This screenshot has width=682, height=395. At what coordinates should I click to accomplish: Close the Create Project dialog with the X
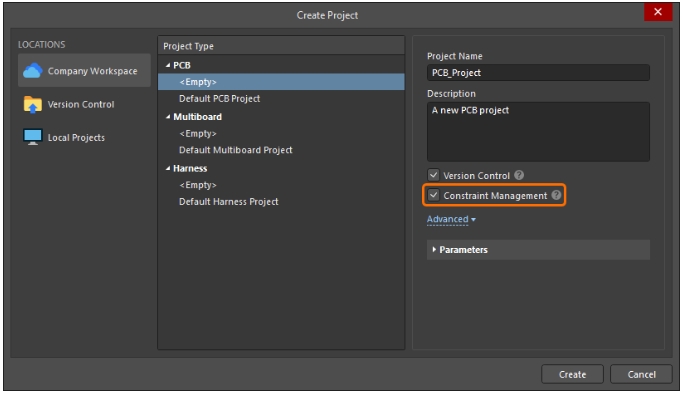coord(658,12)
